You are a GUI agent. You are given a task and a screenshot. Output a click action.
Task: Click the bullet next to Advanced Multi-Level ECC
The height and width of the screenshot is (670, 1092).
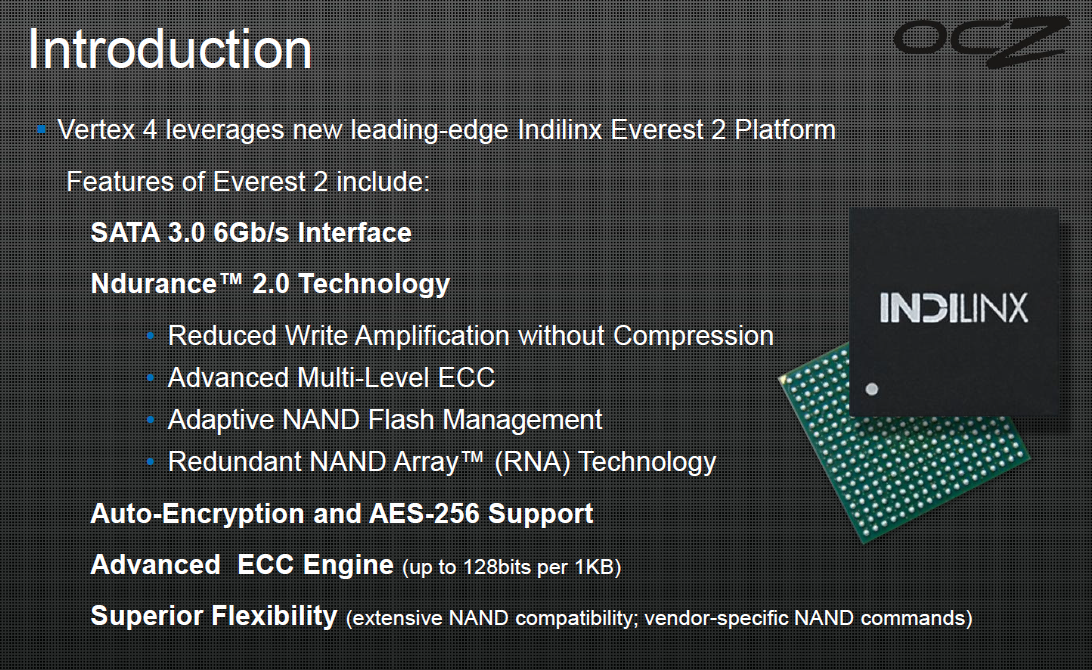(150, 378)
